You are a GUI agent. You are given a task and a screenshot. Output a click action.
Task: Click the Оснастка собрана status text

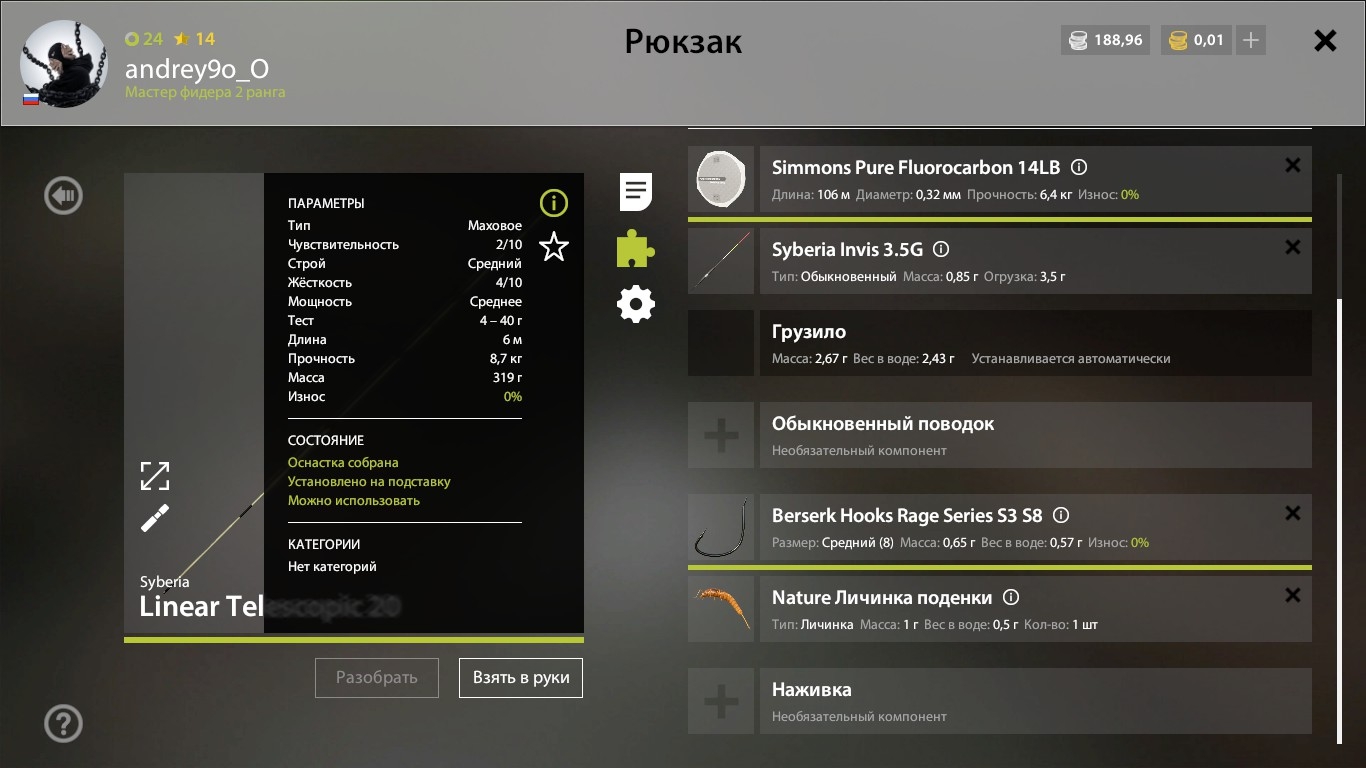(x=343, y=463)
